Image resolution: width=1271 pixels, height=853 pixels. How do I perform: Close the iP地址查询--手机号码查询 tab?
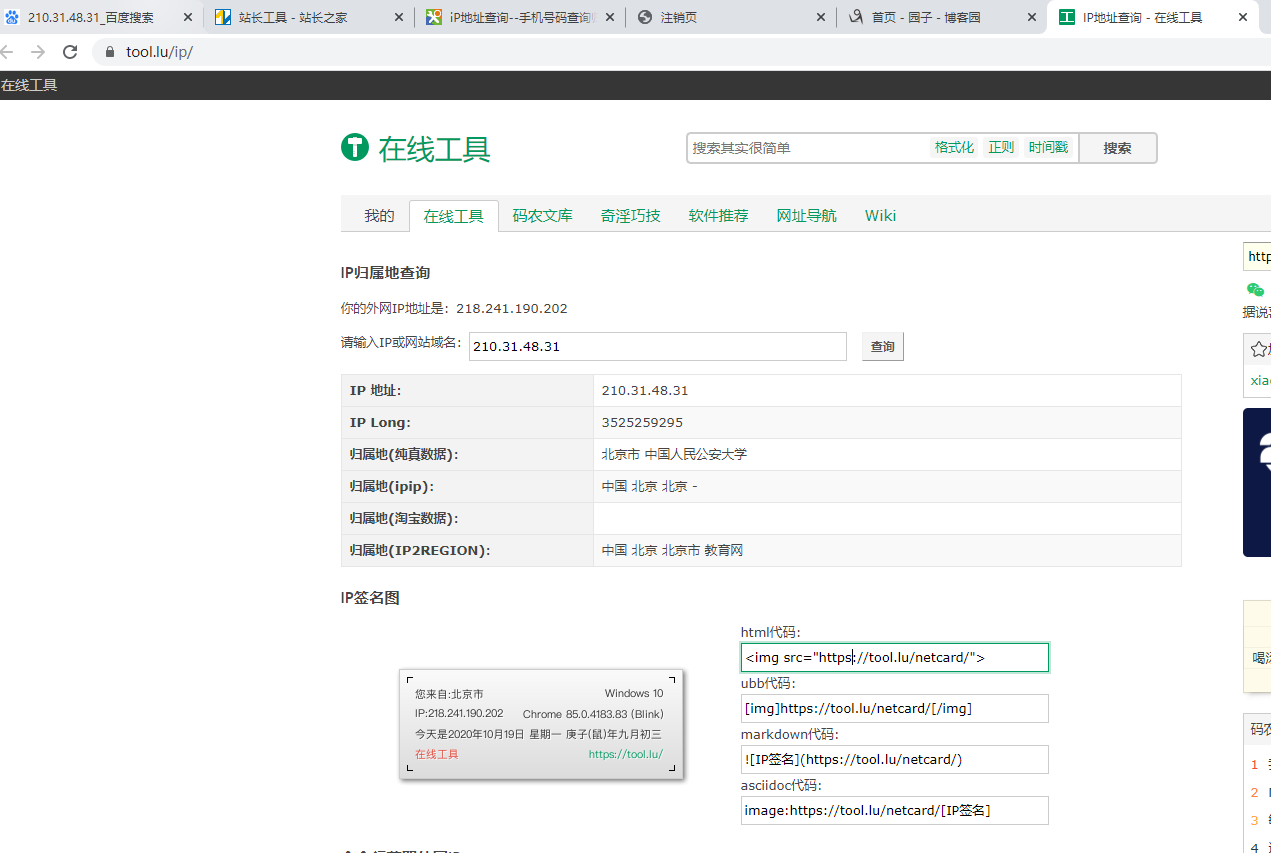[610, 17]
